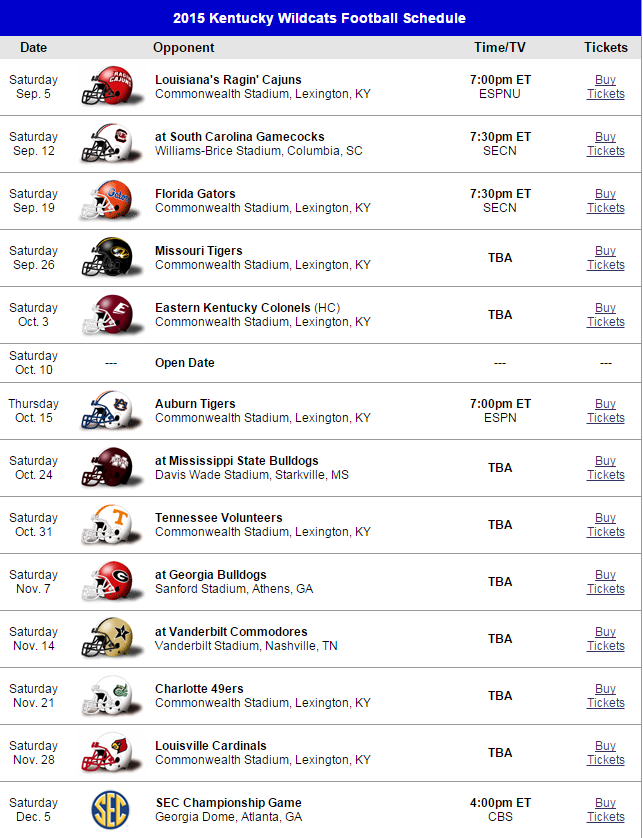
Task: Open Buy Tickets for the Florida Gators game
Action: click(x=605, y=201)
